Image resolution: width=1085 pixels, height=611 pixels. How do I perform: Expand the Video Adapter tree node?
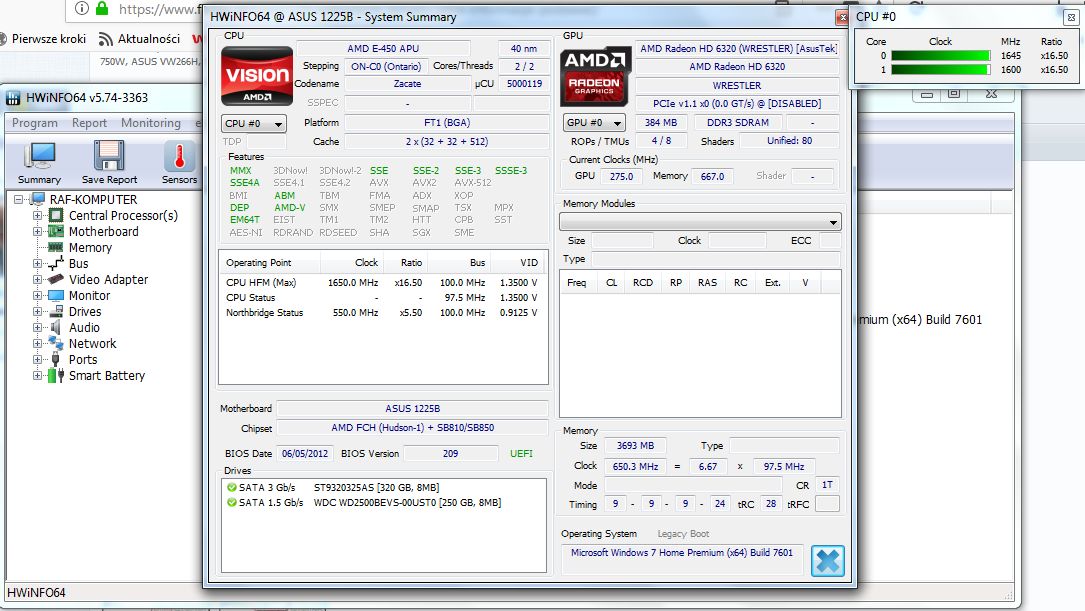(37, 279)
